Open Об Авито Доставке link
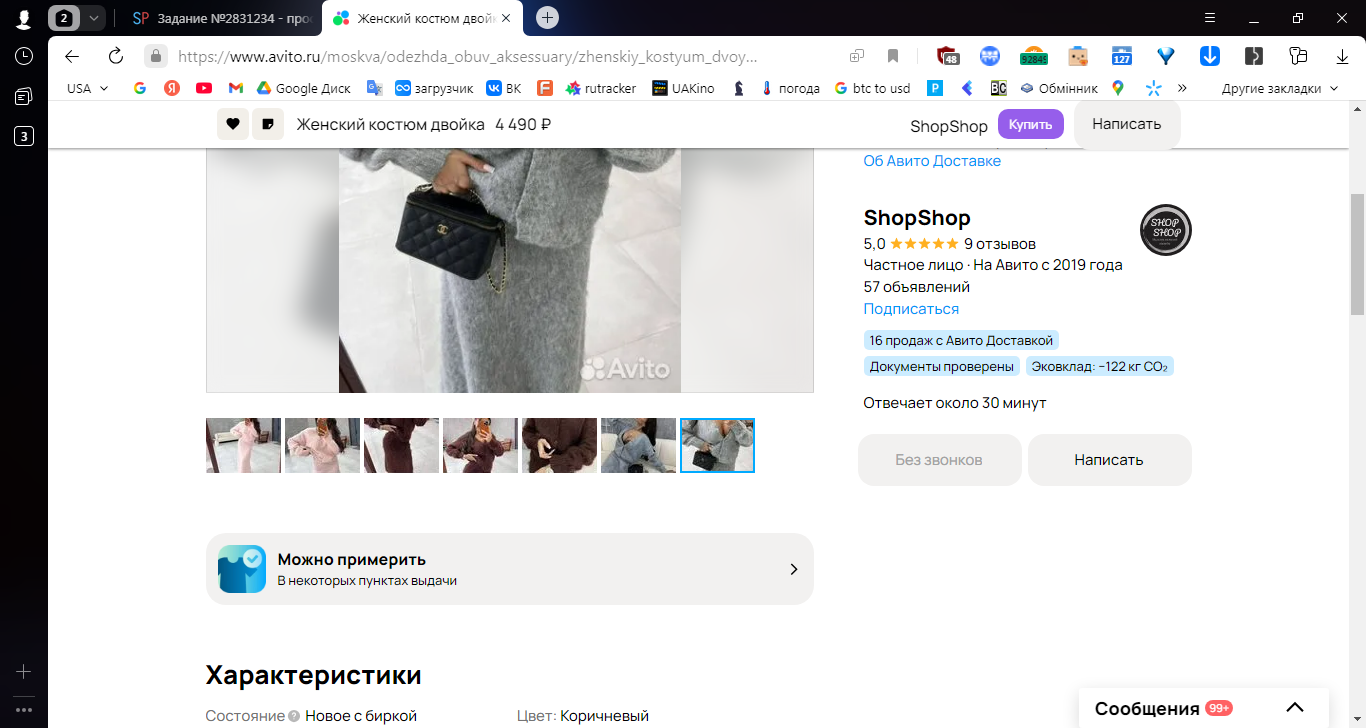 point(932,161)
